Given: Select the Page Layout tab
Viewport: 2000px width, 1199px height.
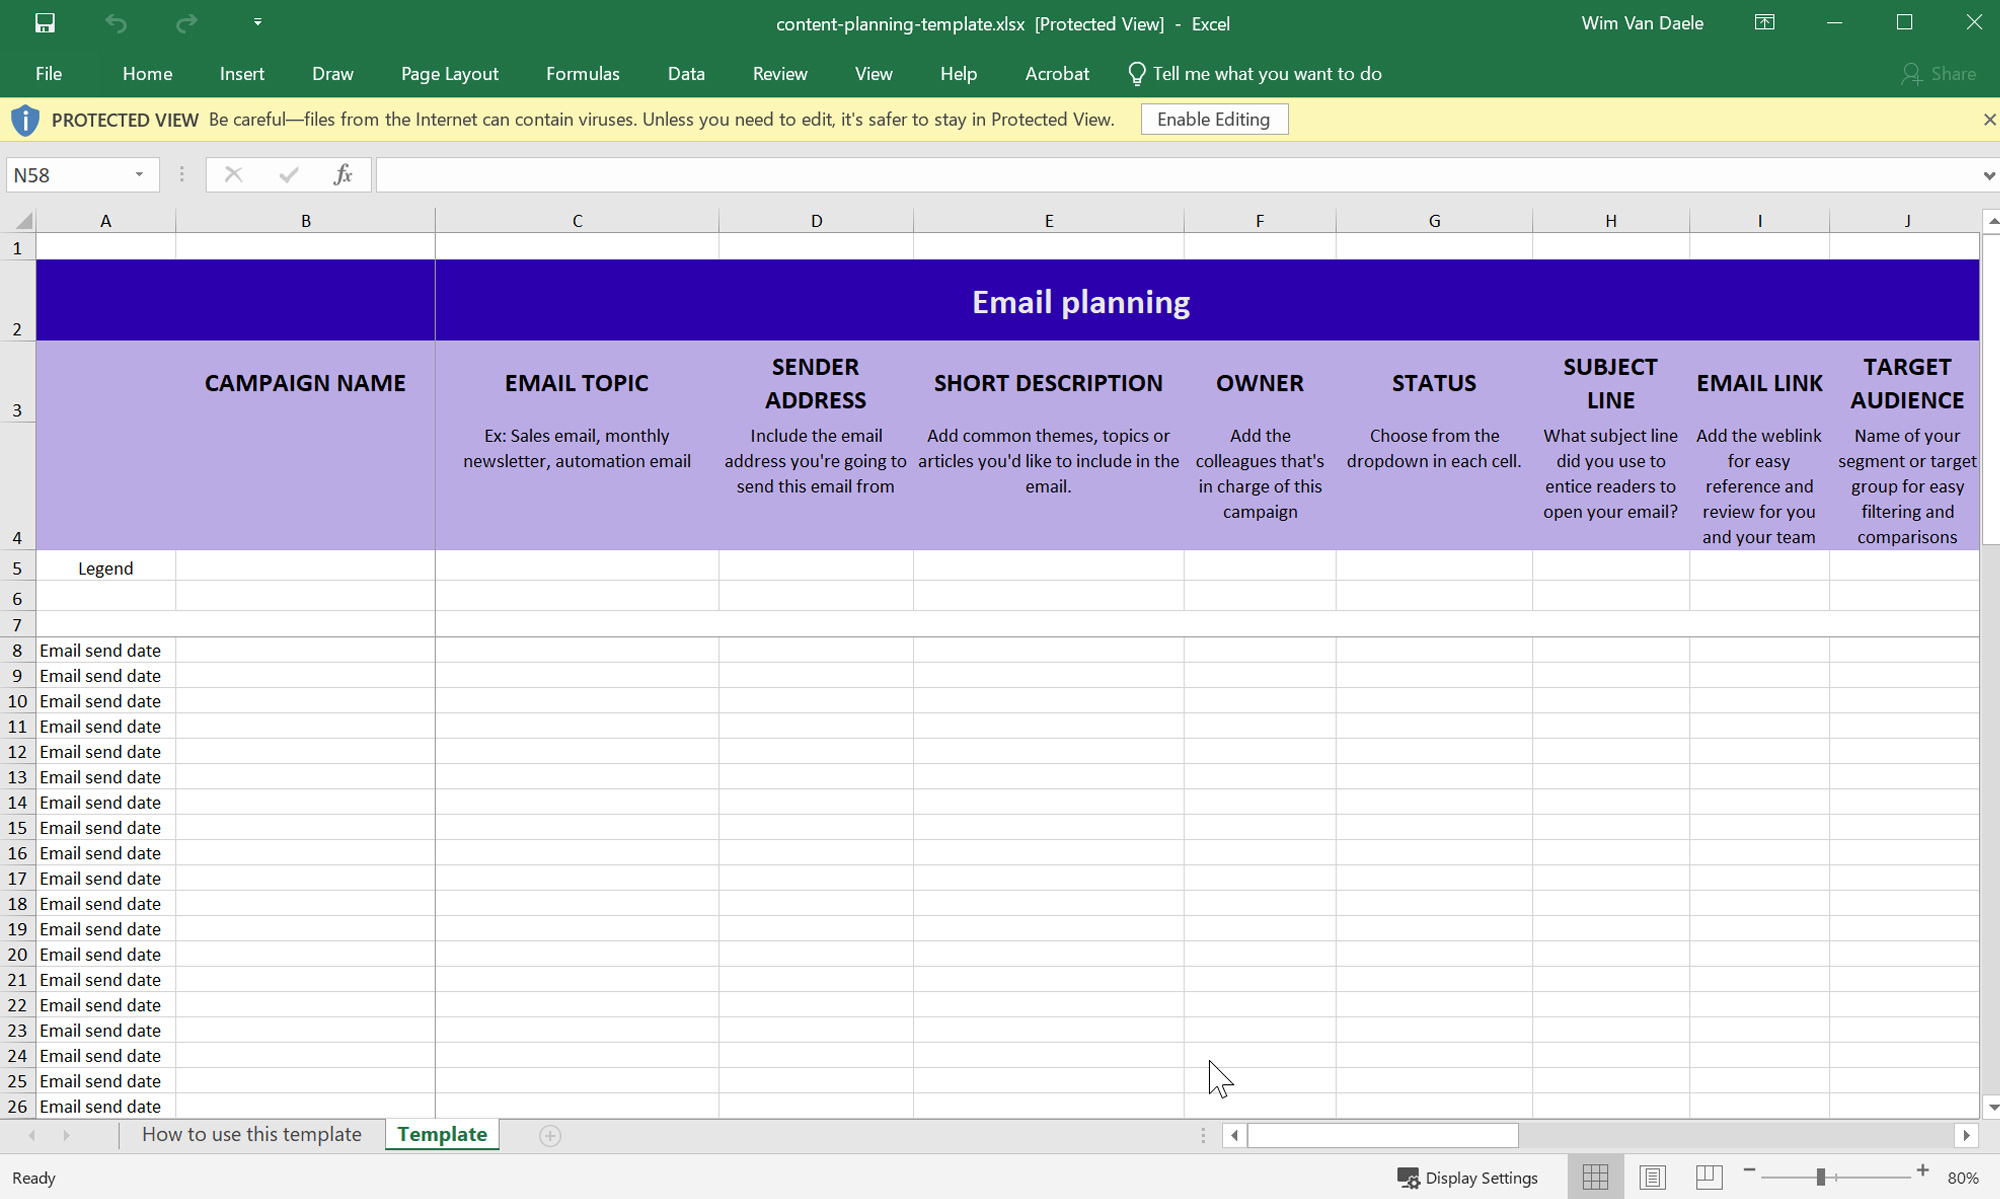Looking at the screenshot, I should [449, 74].
